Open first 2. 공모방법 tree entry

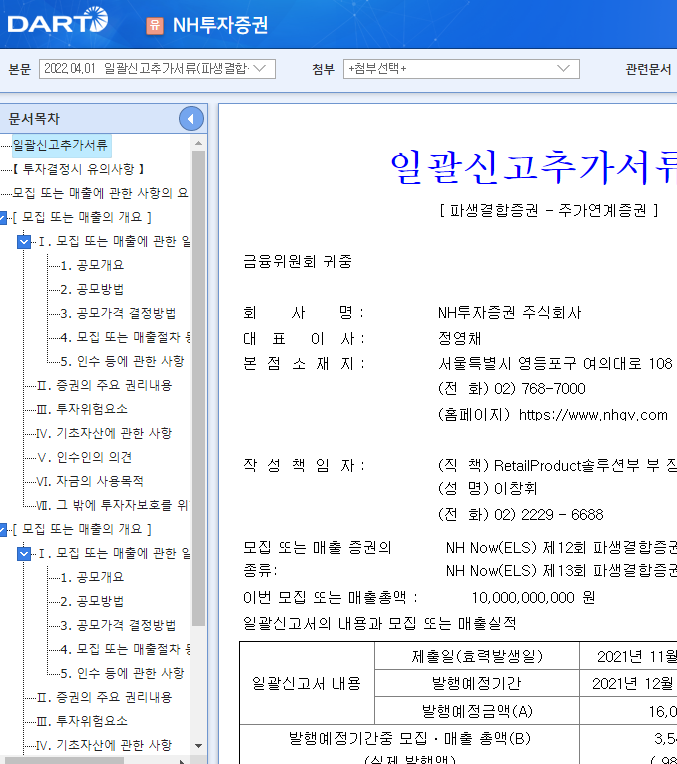tap(92, 289)
